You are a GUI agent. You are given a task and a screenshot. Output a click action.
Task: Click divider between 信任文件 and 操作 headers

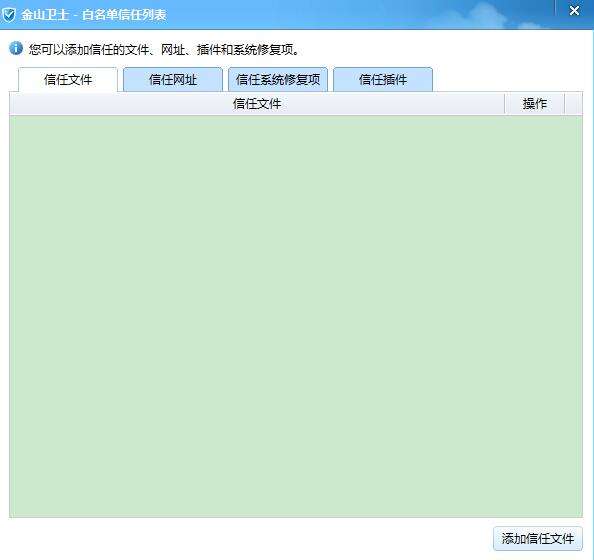[505, 103]
